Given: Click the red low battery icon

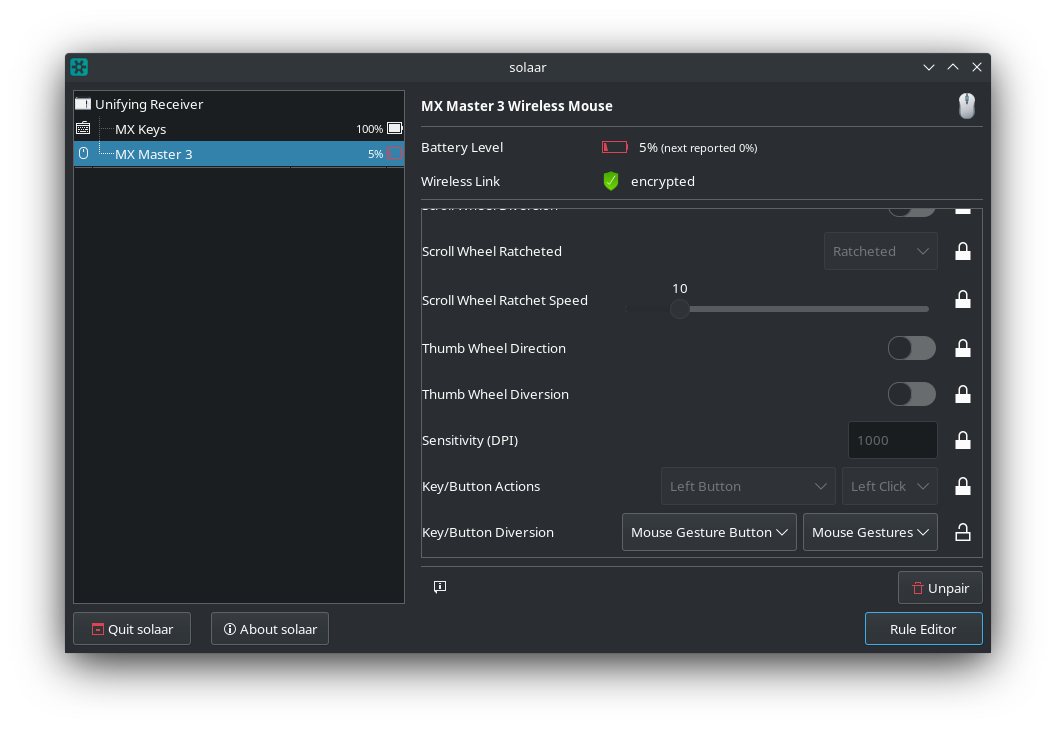Looking at the screenshot, I should point(615,147).
